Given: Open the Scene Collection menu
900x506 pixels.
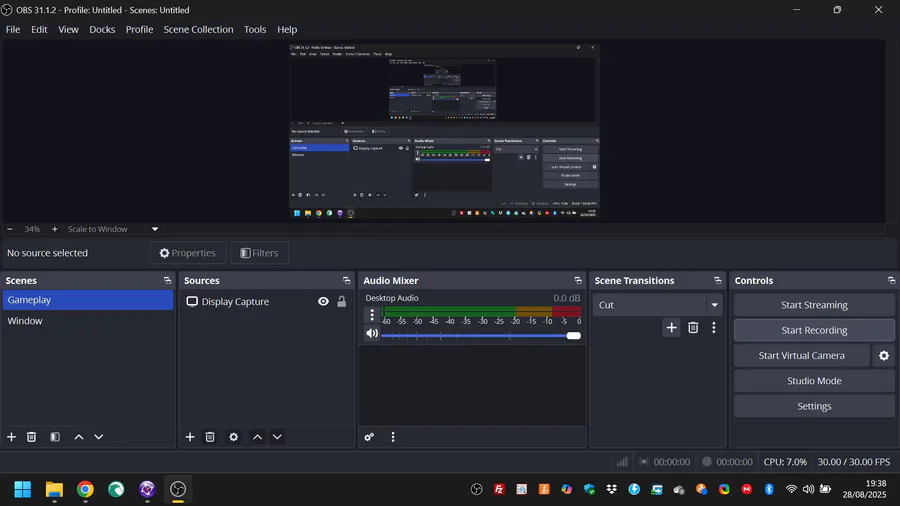Looking at the screenshot, I should click(198, 29).
